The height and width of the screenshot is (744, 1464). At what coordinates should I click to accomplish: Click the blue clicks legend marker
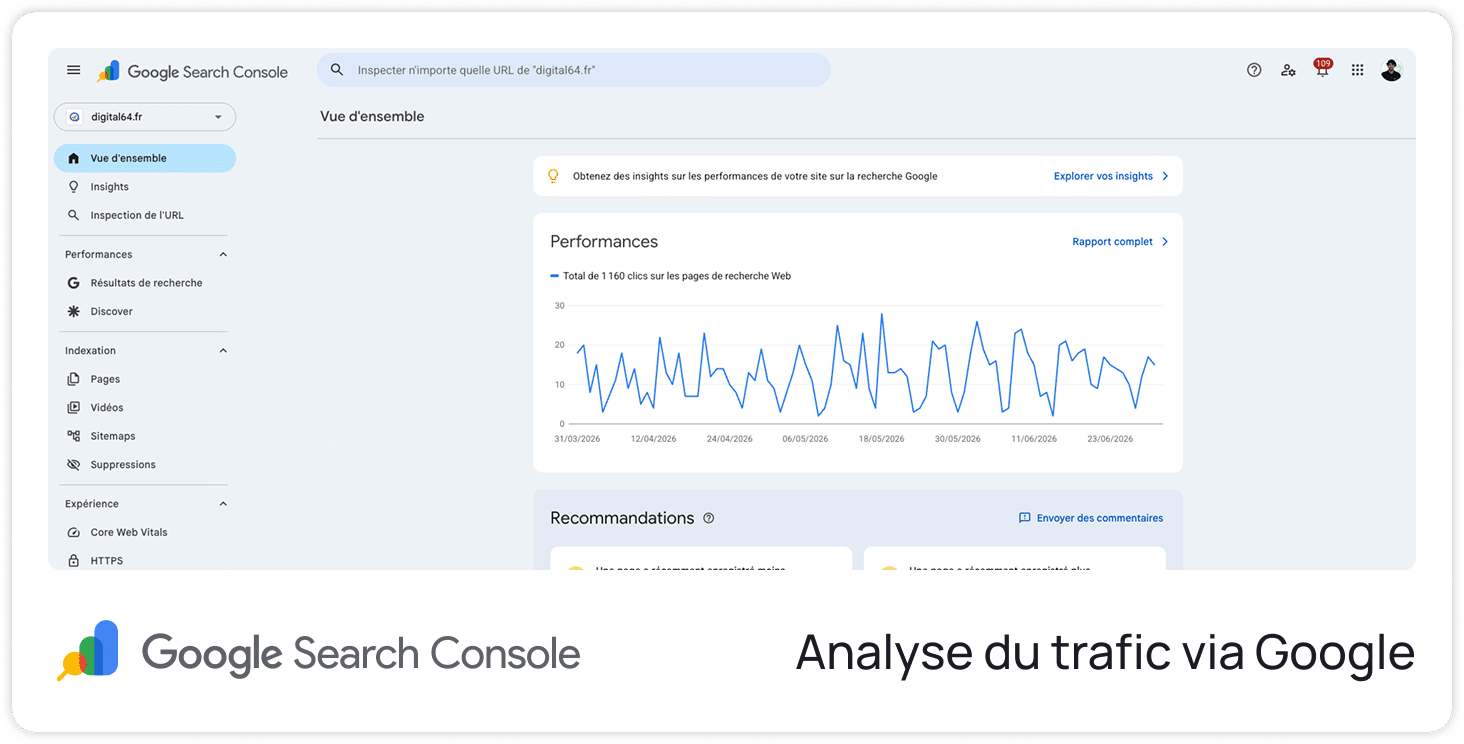point(555,276)
